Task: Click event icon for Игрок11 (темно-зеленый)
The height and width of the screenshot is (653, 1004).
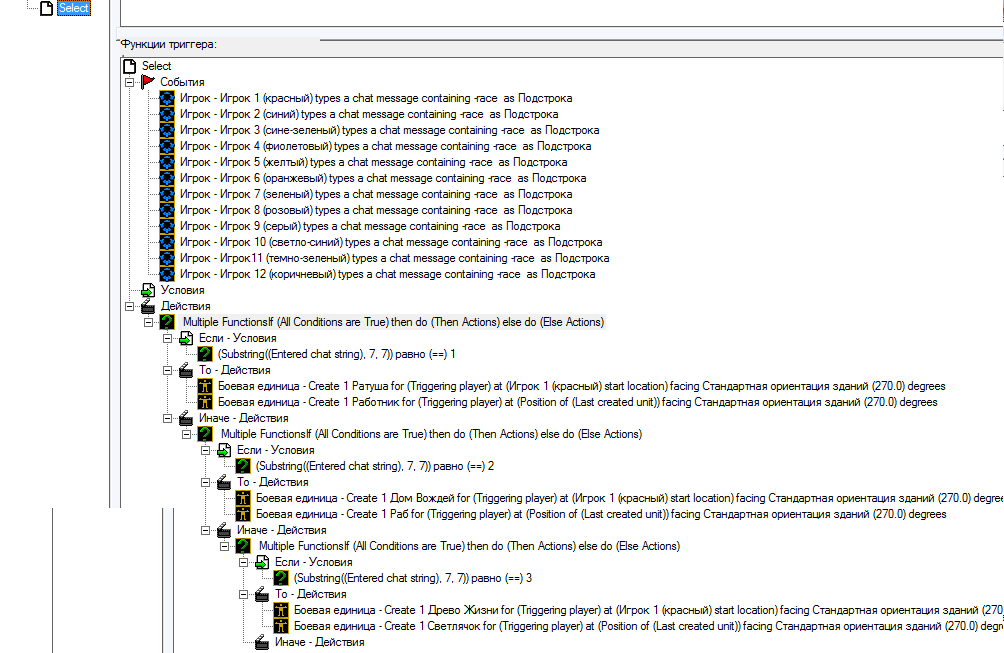Action: (167, 258)
